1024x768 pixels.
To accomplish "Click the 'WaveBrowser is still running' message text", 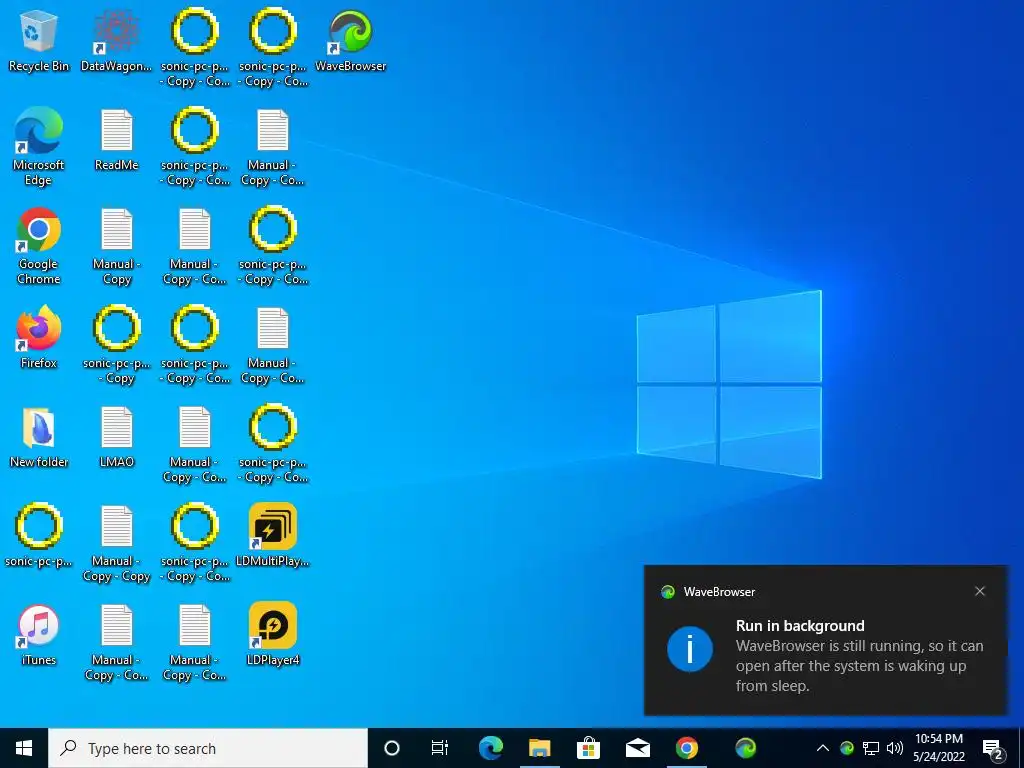I will 859,665.
